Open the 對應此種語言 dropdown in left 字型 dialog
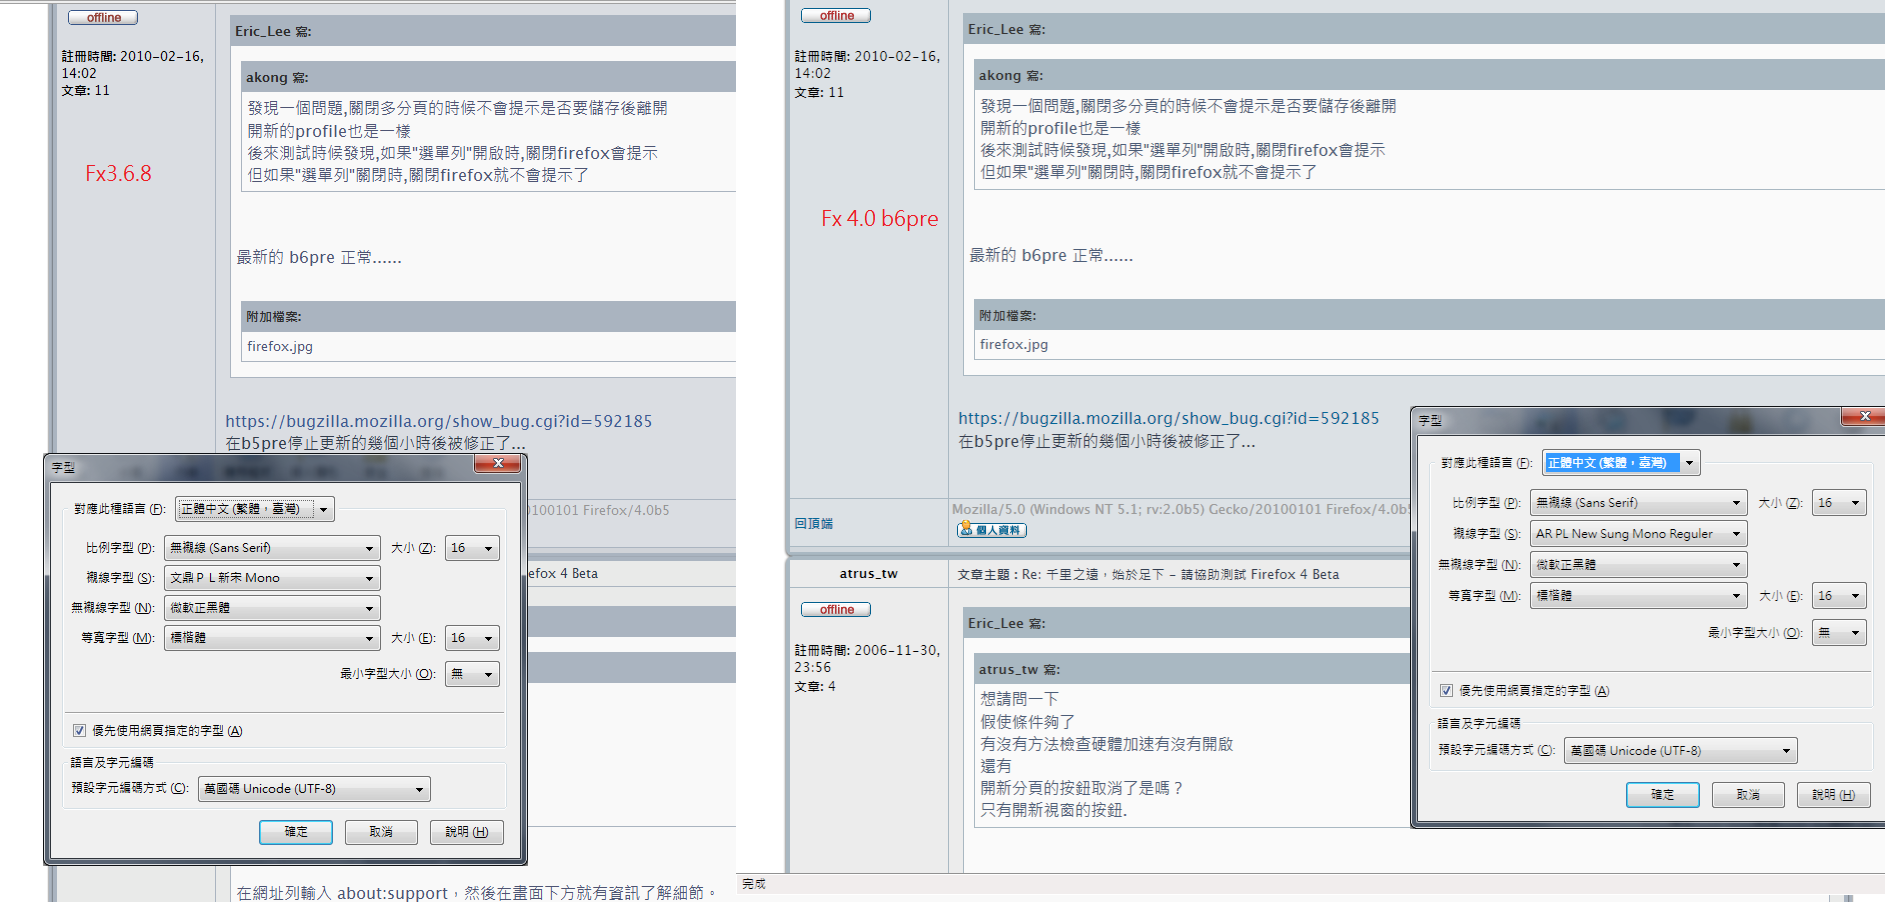Image resolution: width=1885 pixels, height=902 pixels. click(x=255, y=509)
